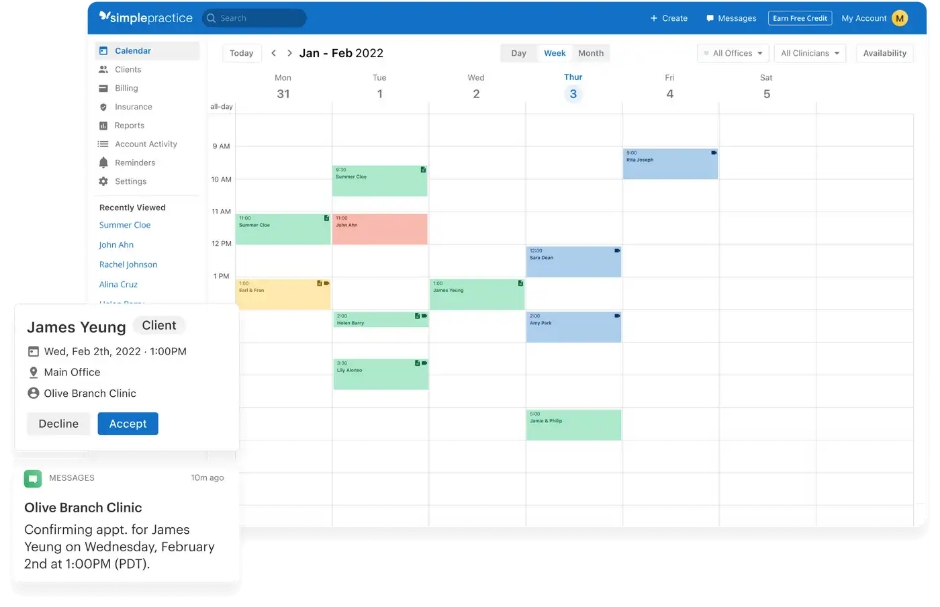
Task: Click the Reports chart icon
Action: [x=103, y=126]
